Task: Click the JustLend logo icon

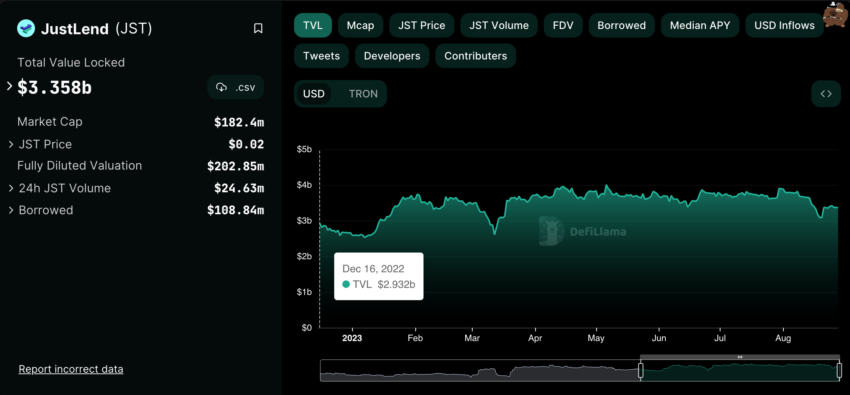Action: [25, 28]
